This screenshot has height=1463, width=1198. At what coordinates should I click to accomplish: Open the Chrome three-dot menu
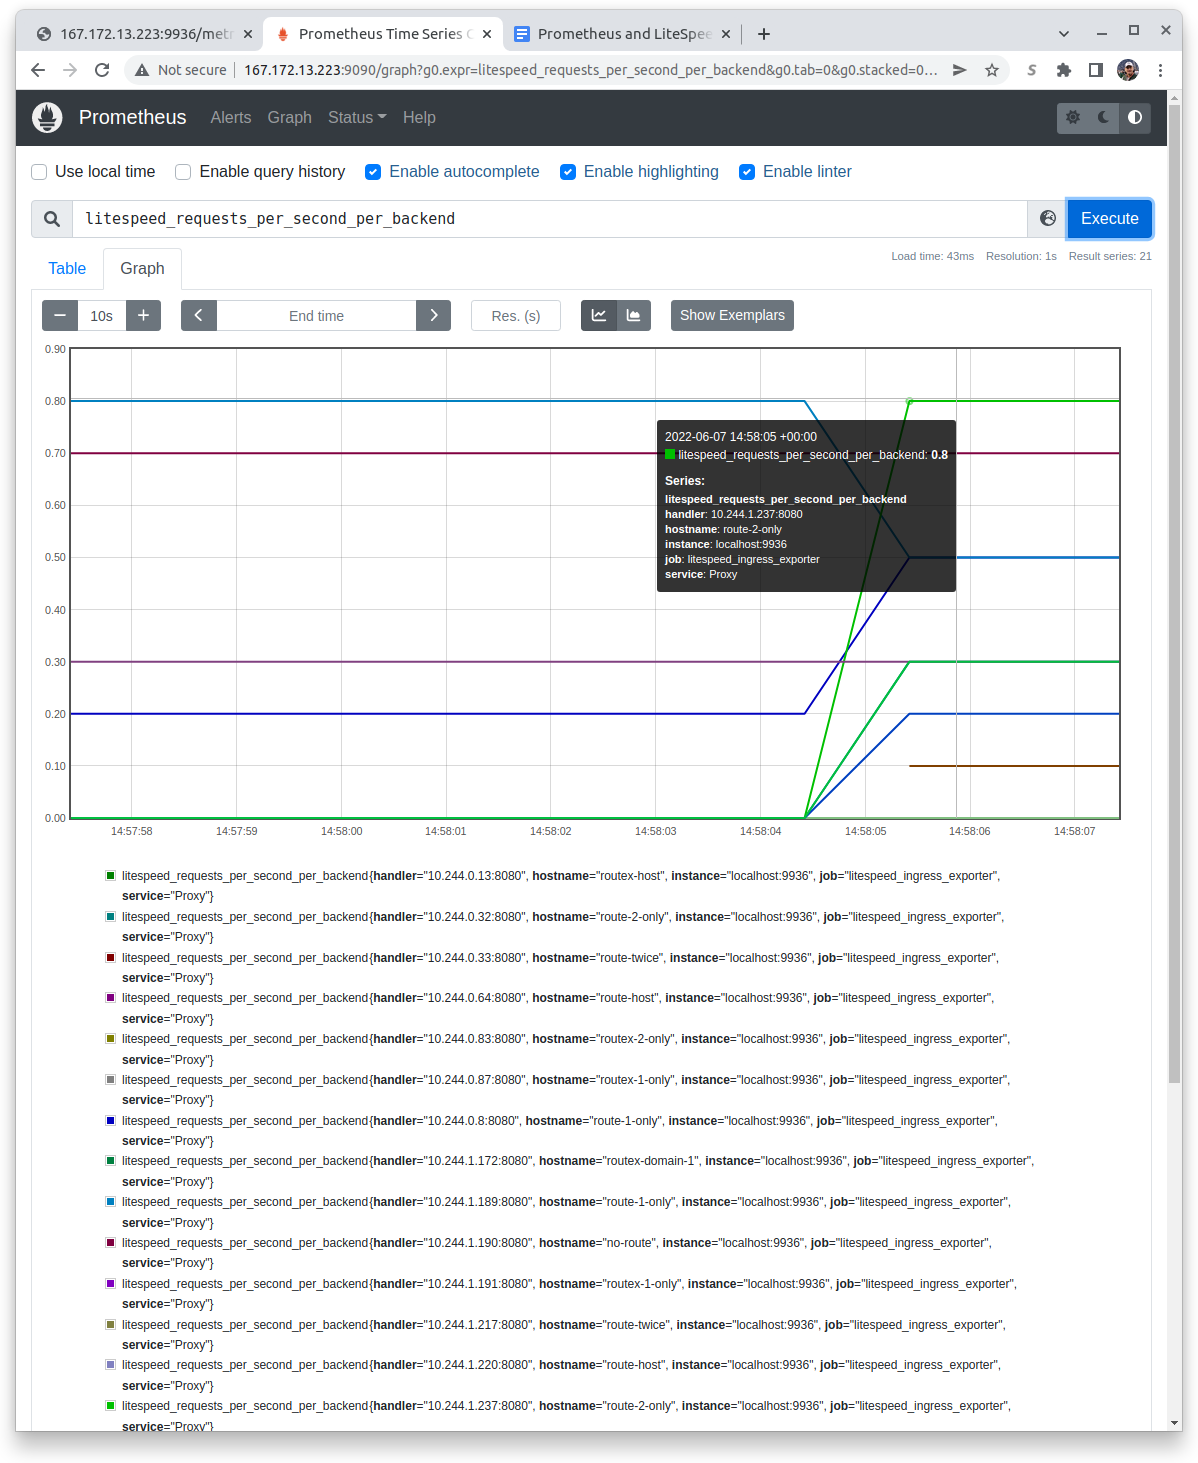click(x=1160, y=70)
